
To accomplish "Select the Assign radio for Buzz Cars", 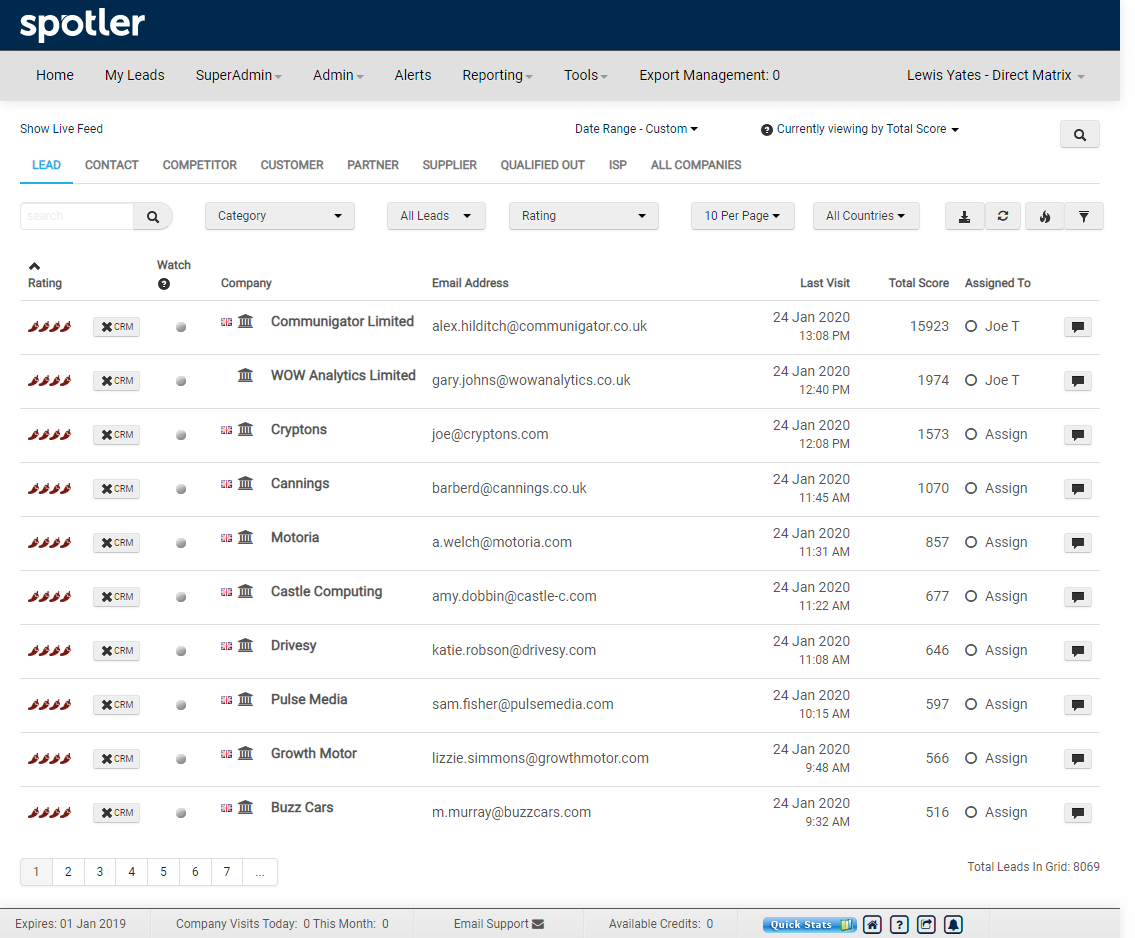I will [971, 812].
